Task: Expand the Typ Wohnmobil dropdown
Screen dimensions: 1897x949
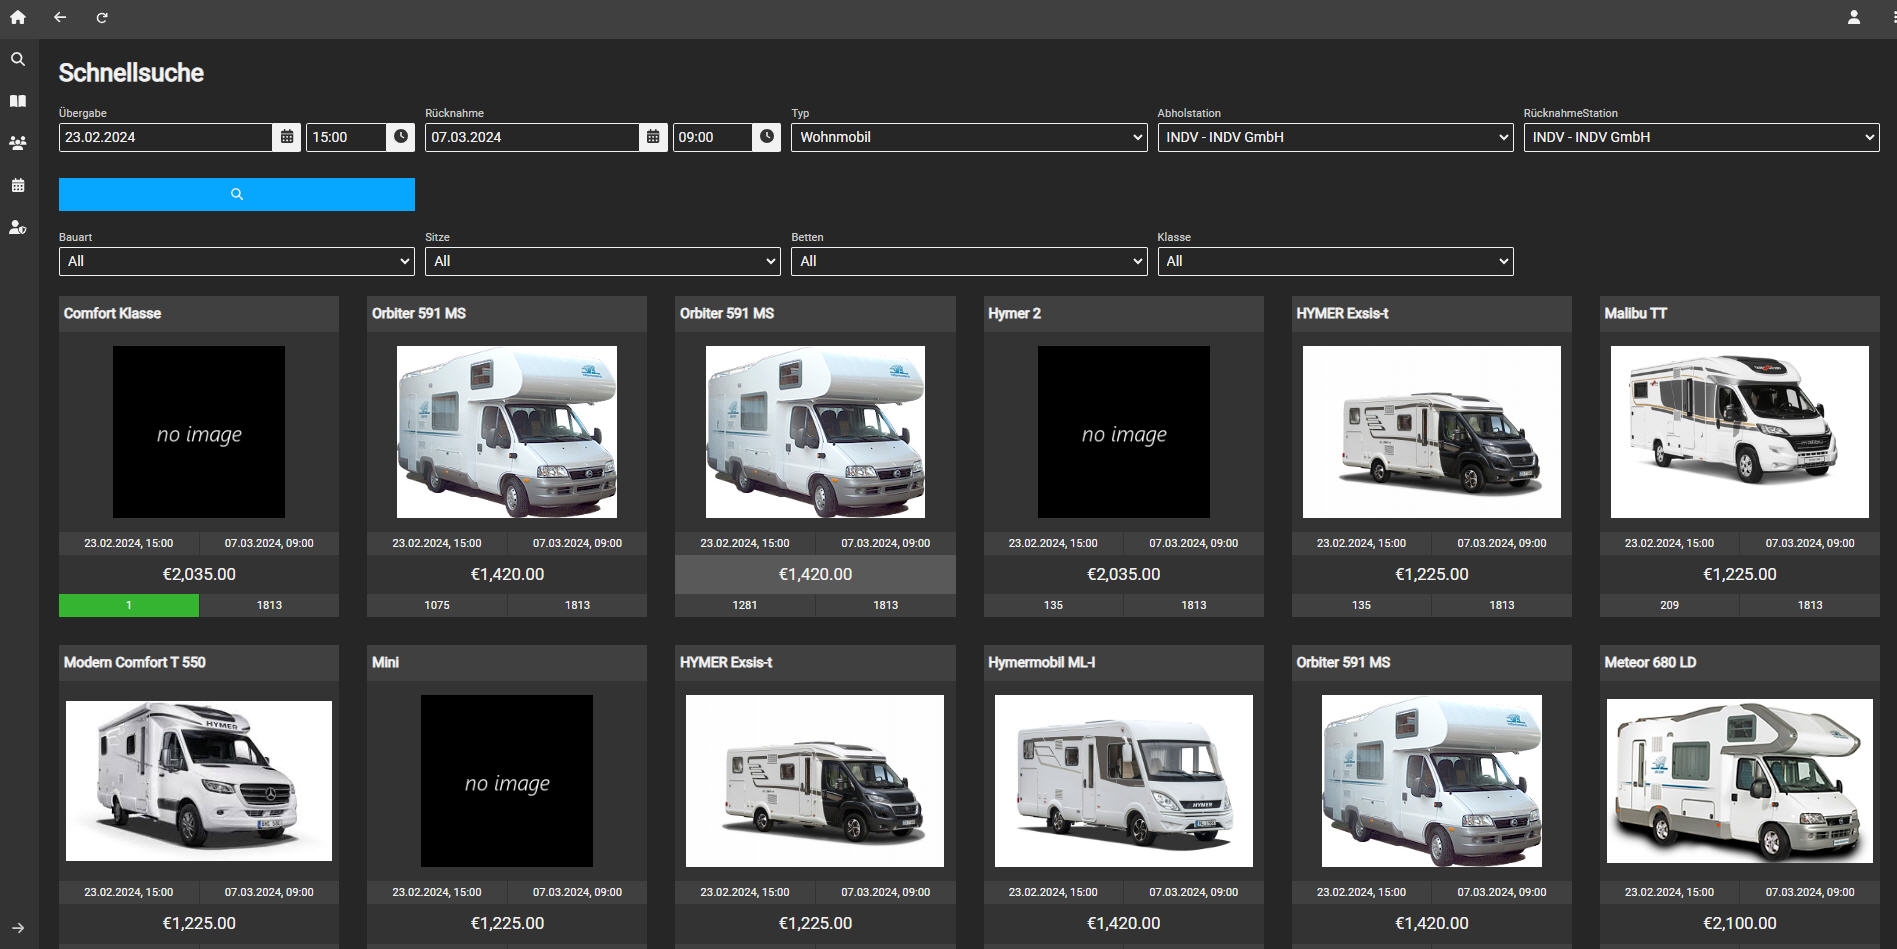Action: tap(968, 137)
